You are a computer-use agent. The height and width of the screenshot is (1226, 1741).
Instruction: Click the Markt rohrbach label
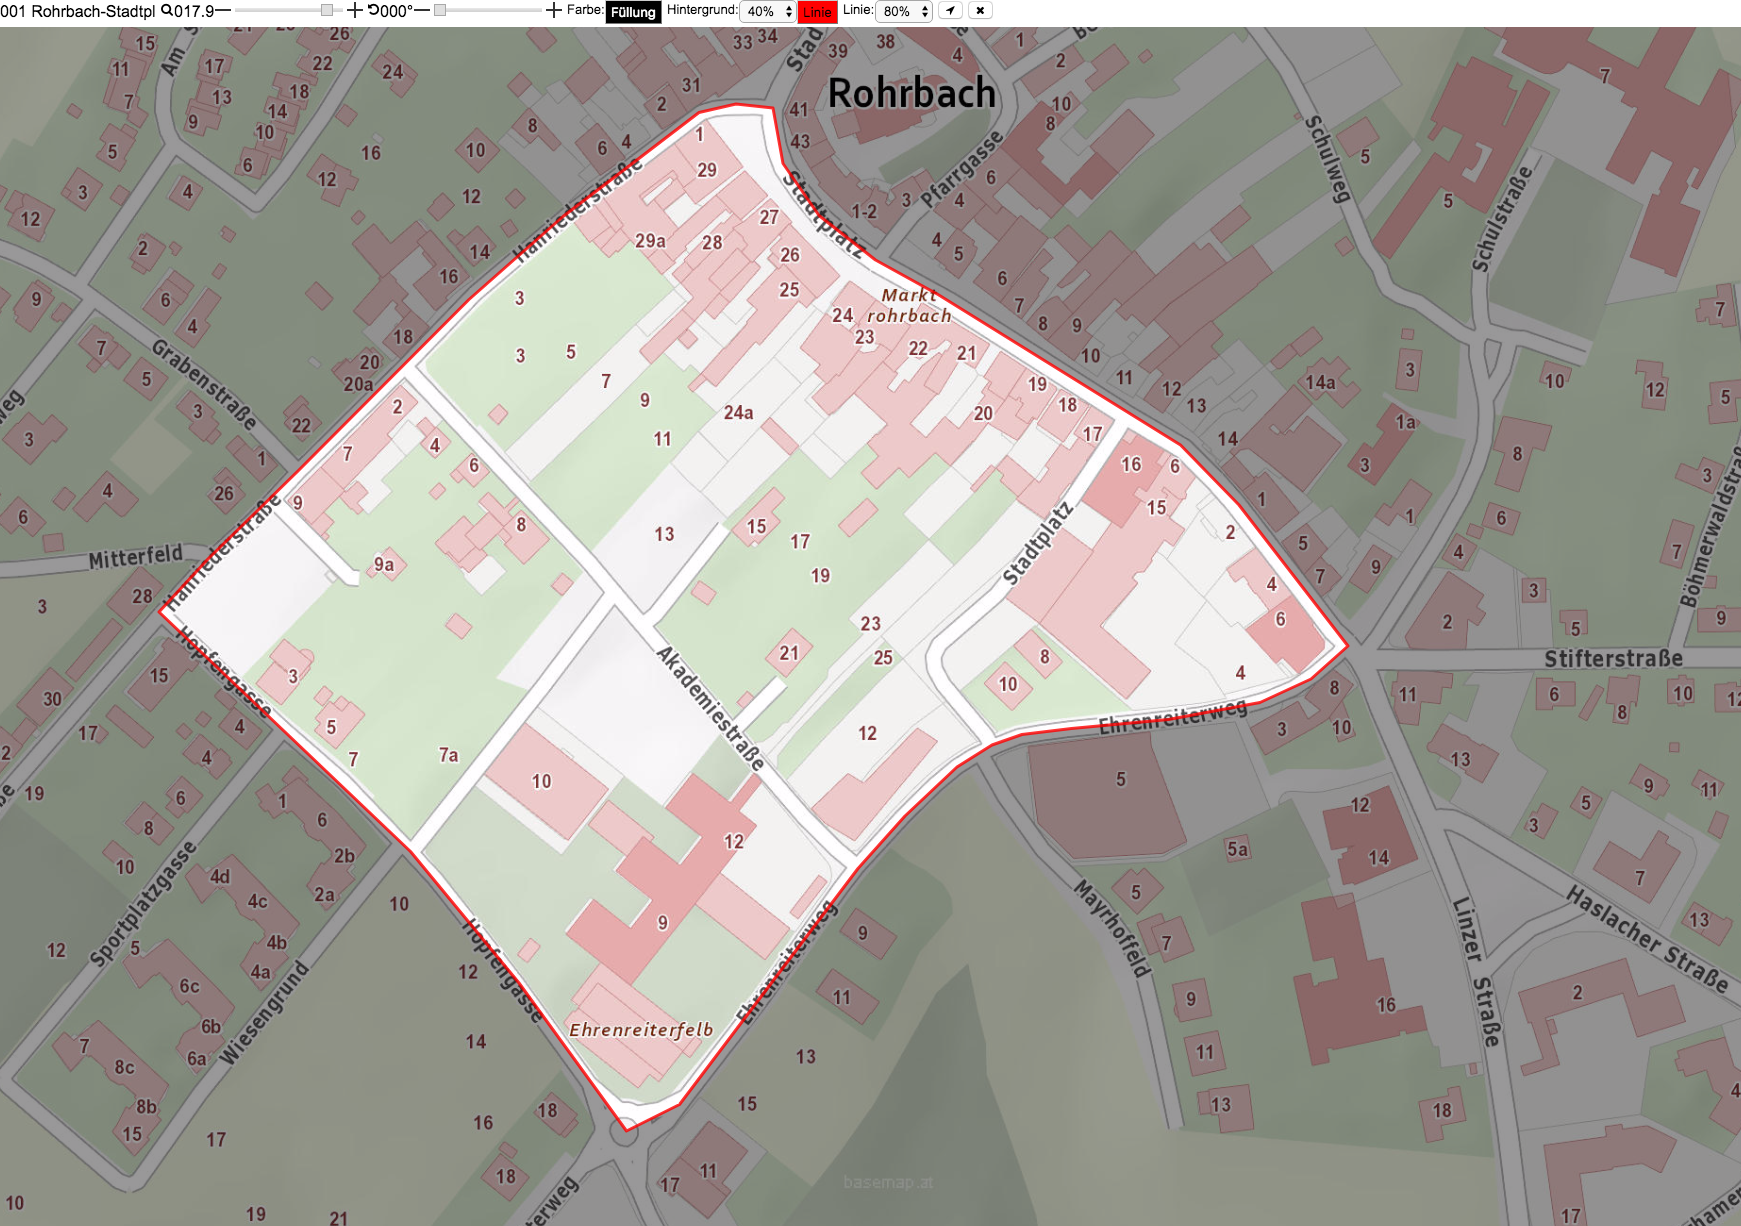909,305
